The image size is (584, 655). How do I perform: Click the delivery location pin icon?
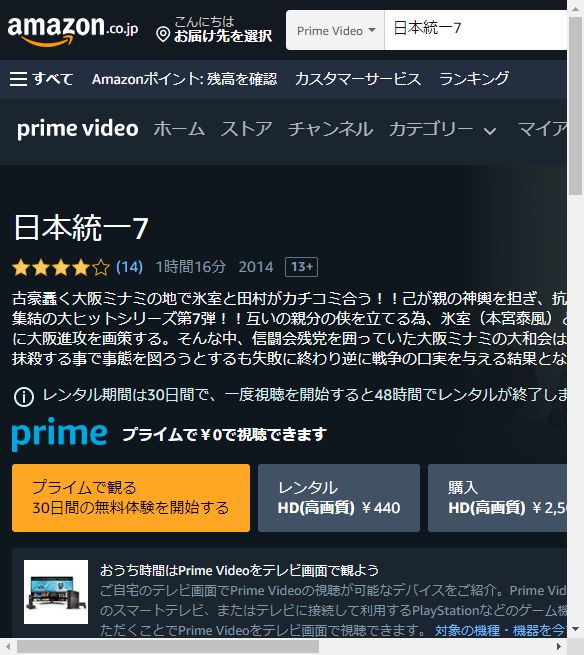click(163, 35)
